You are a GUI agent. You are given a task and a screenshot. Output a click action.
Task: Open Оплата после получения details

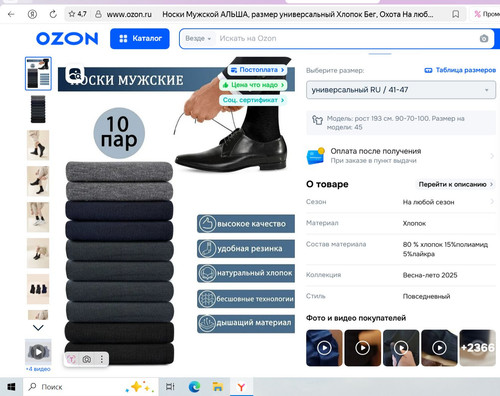(401, 156)
